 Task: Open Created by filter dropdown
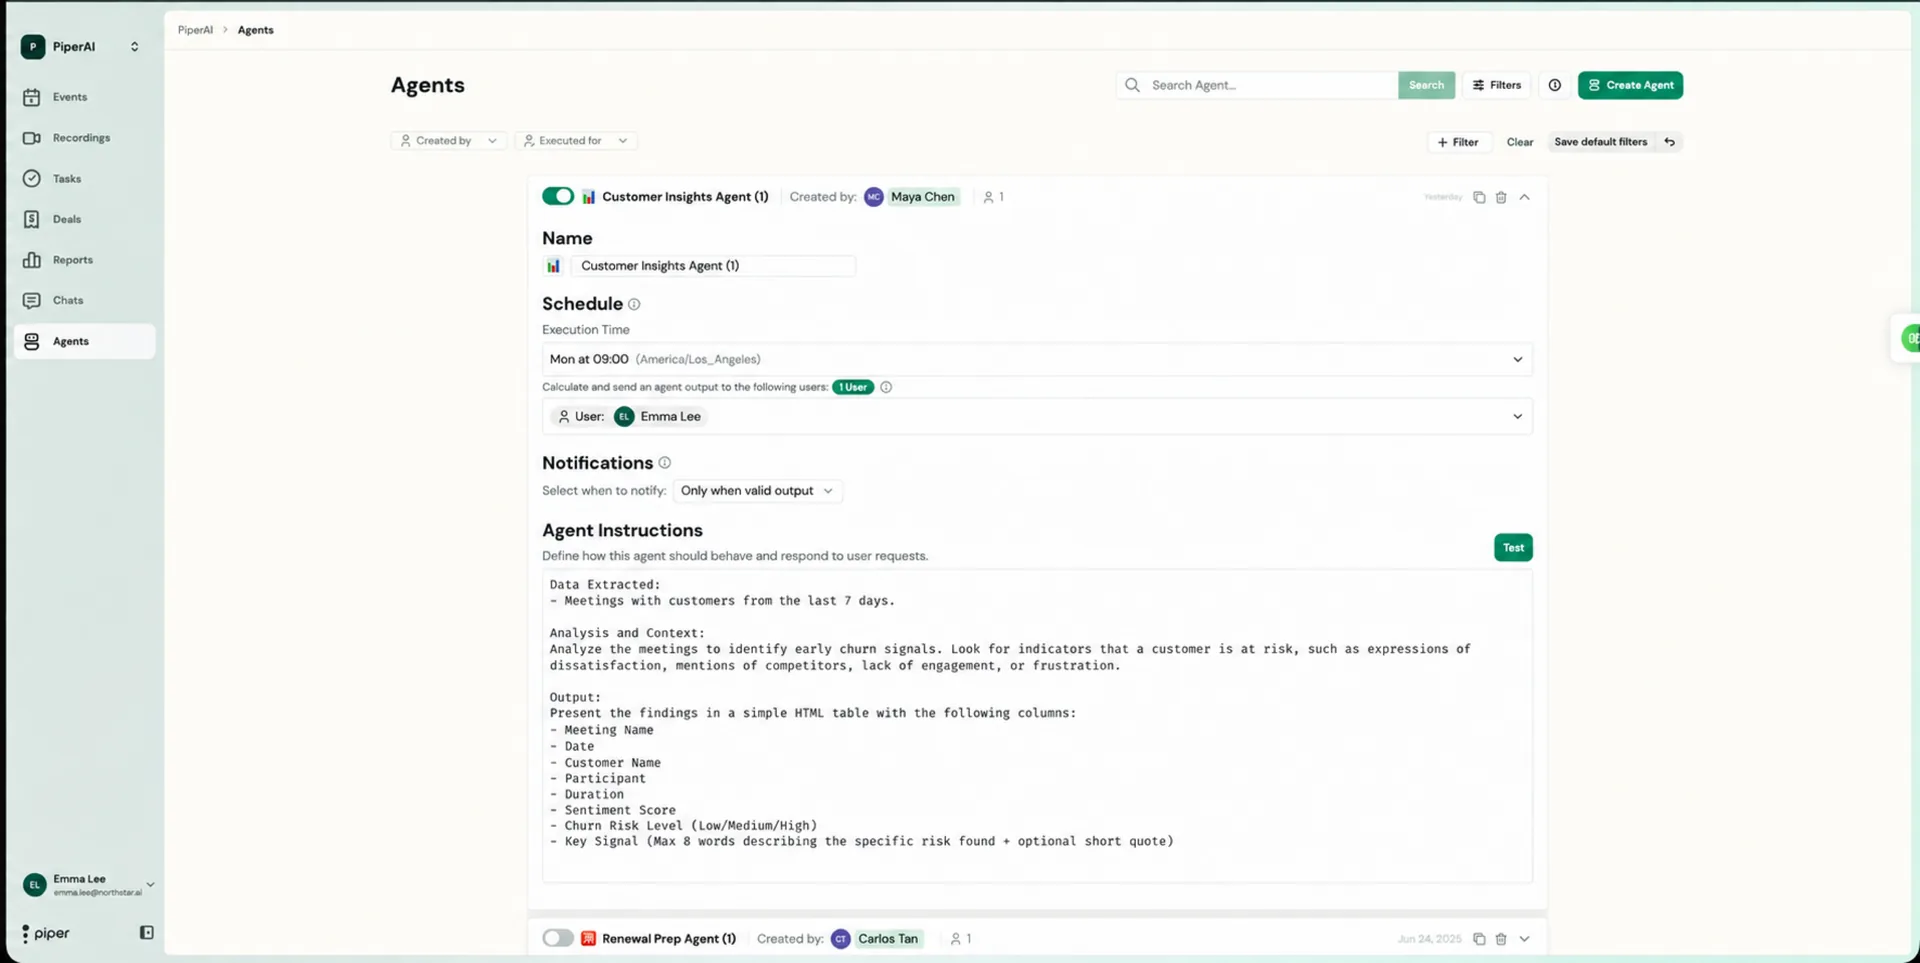448,141
